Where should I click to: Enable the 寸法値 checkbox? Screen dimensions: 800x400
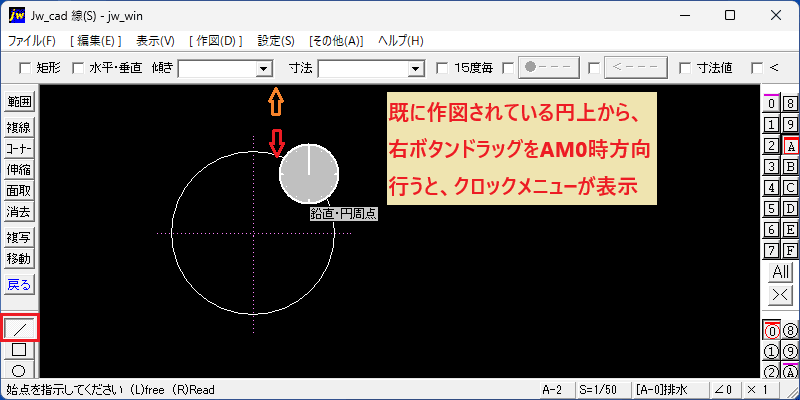click(x=685, y=68)
